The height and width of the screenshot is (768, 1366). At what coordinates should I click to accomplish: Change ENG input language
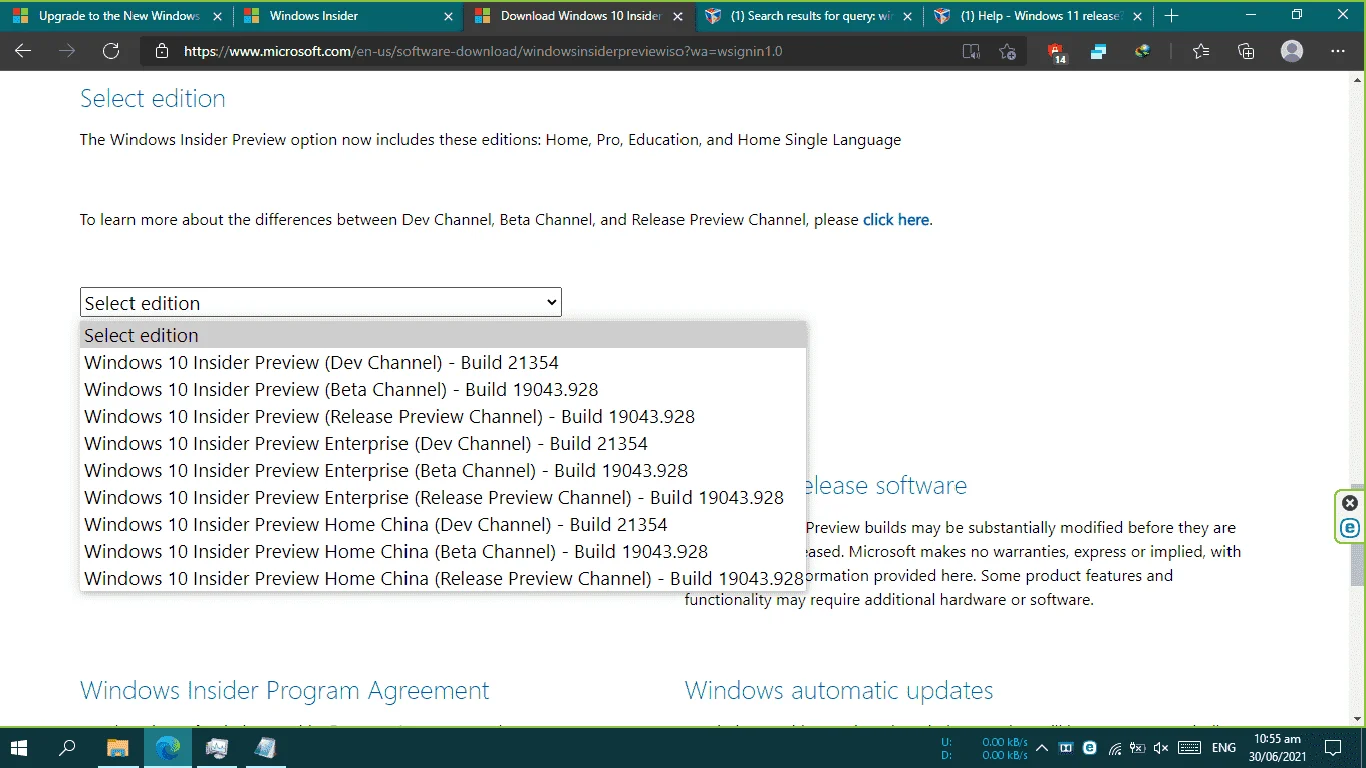pyautogui.click(x=1224, y=748)
